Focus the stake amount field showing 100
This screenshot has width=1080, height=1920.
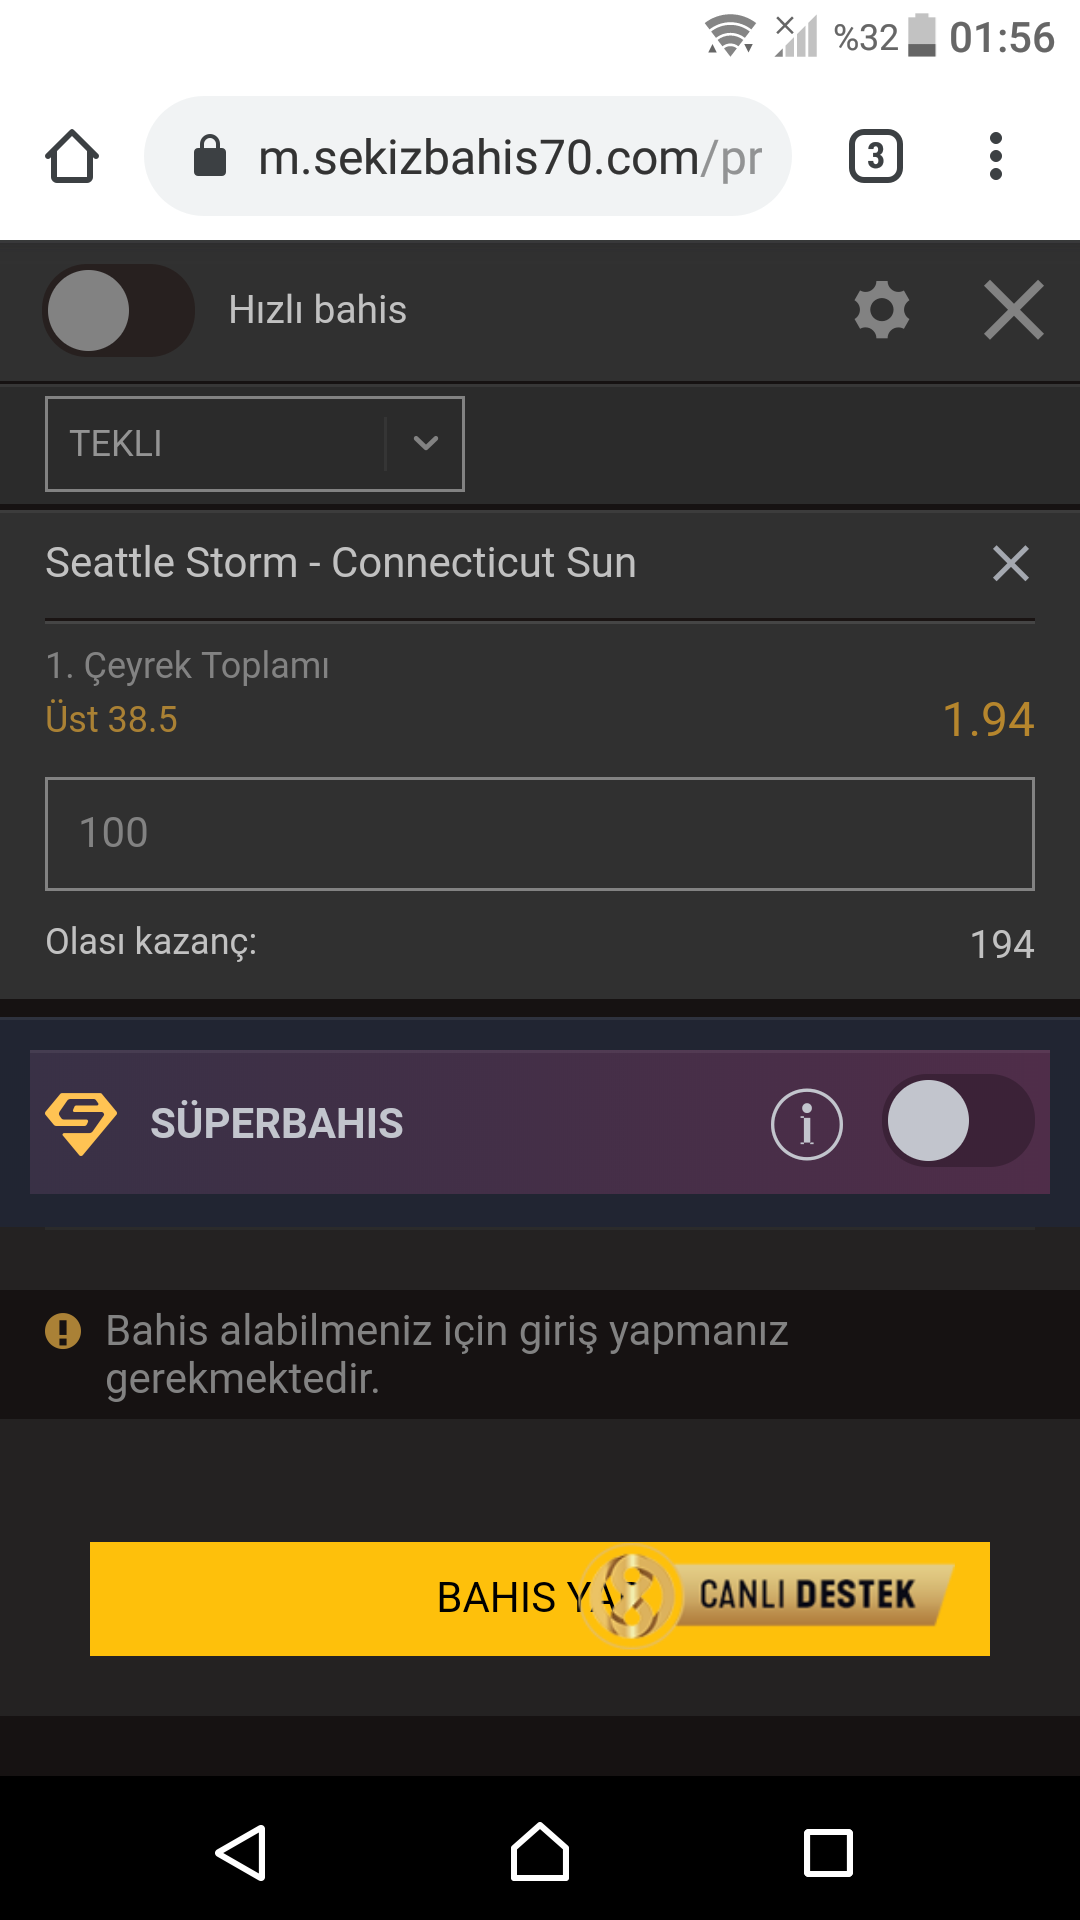tap(540, 834)
